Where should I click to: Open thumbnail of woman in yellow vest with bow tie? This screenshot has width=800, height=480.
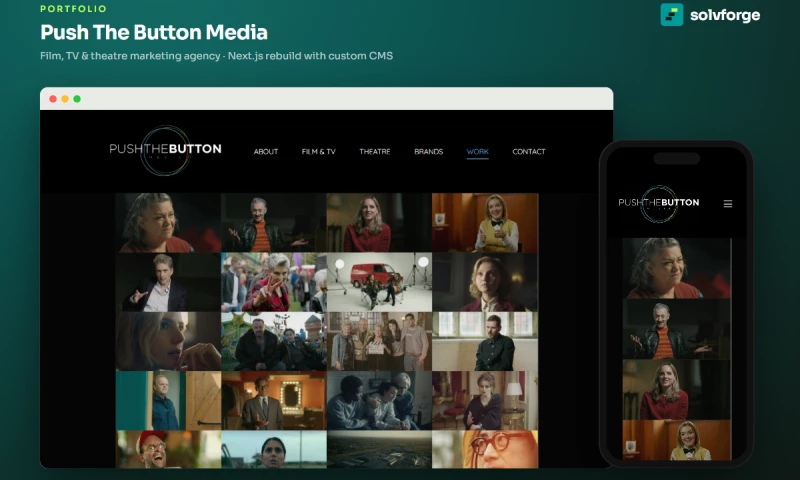[485, 223]
